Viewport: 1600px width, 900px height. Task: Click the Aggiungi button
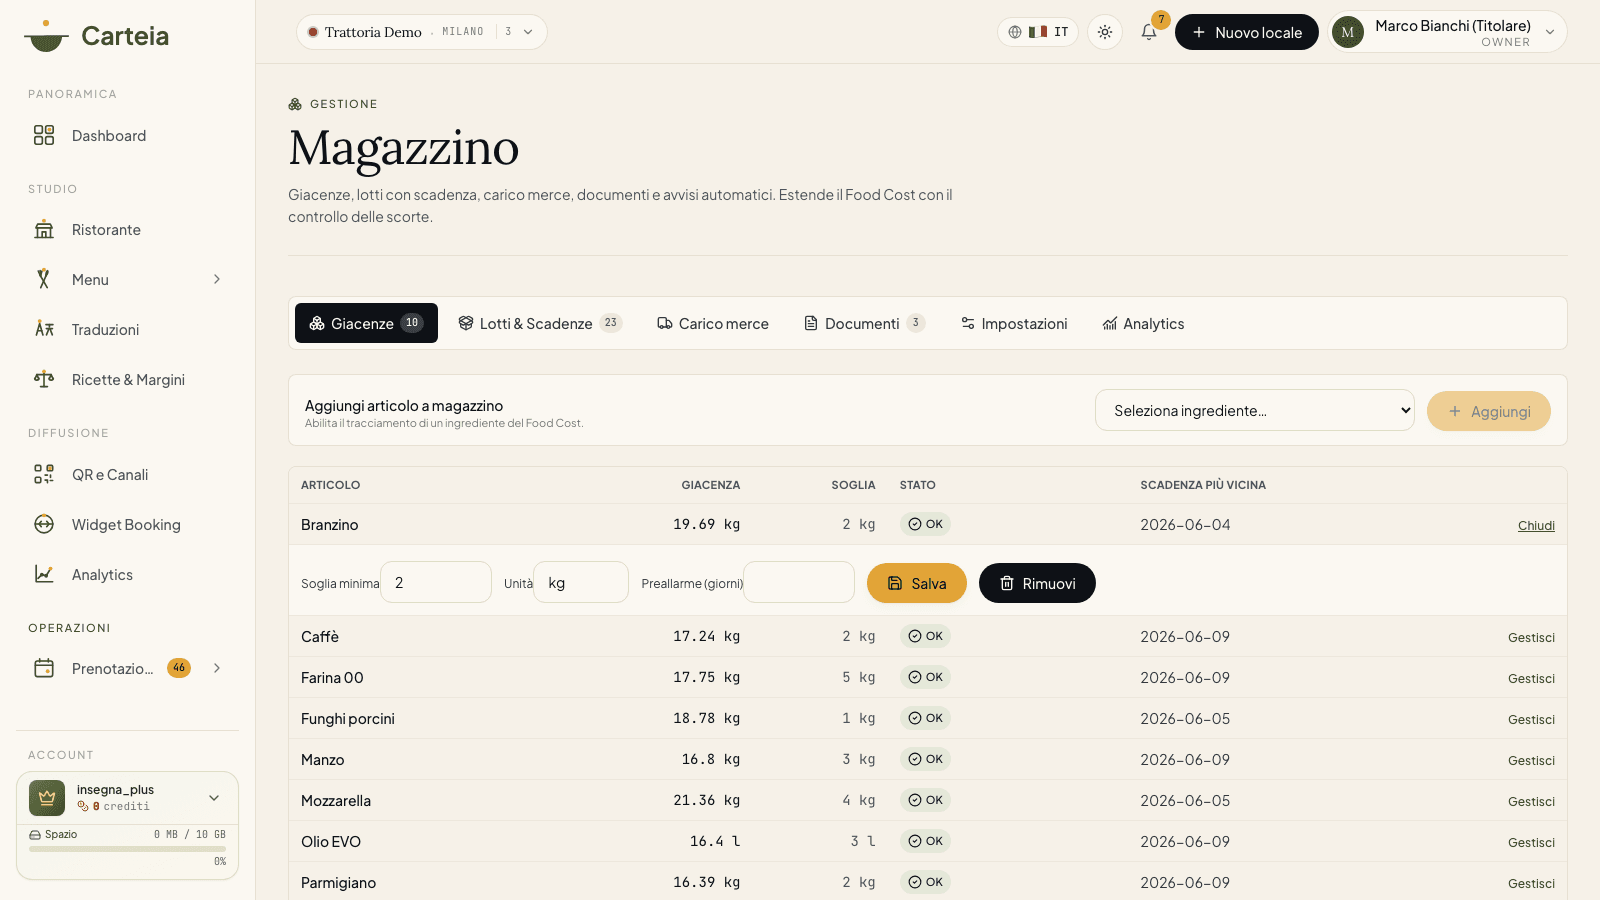point(1489,411)
